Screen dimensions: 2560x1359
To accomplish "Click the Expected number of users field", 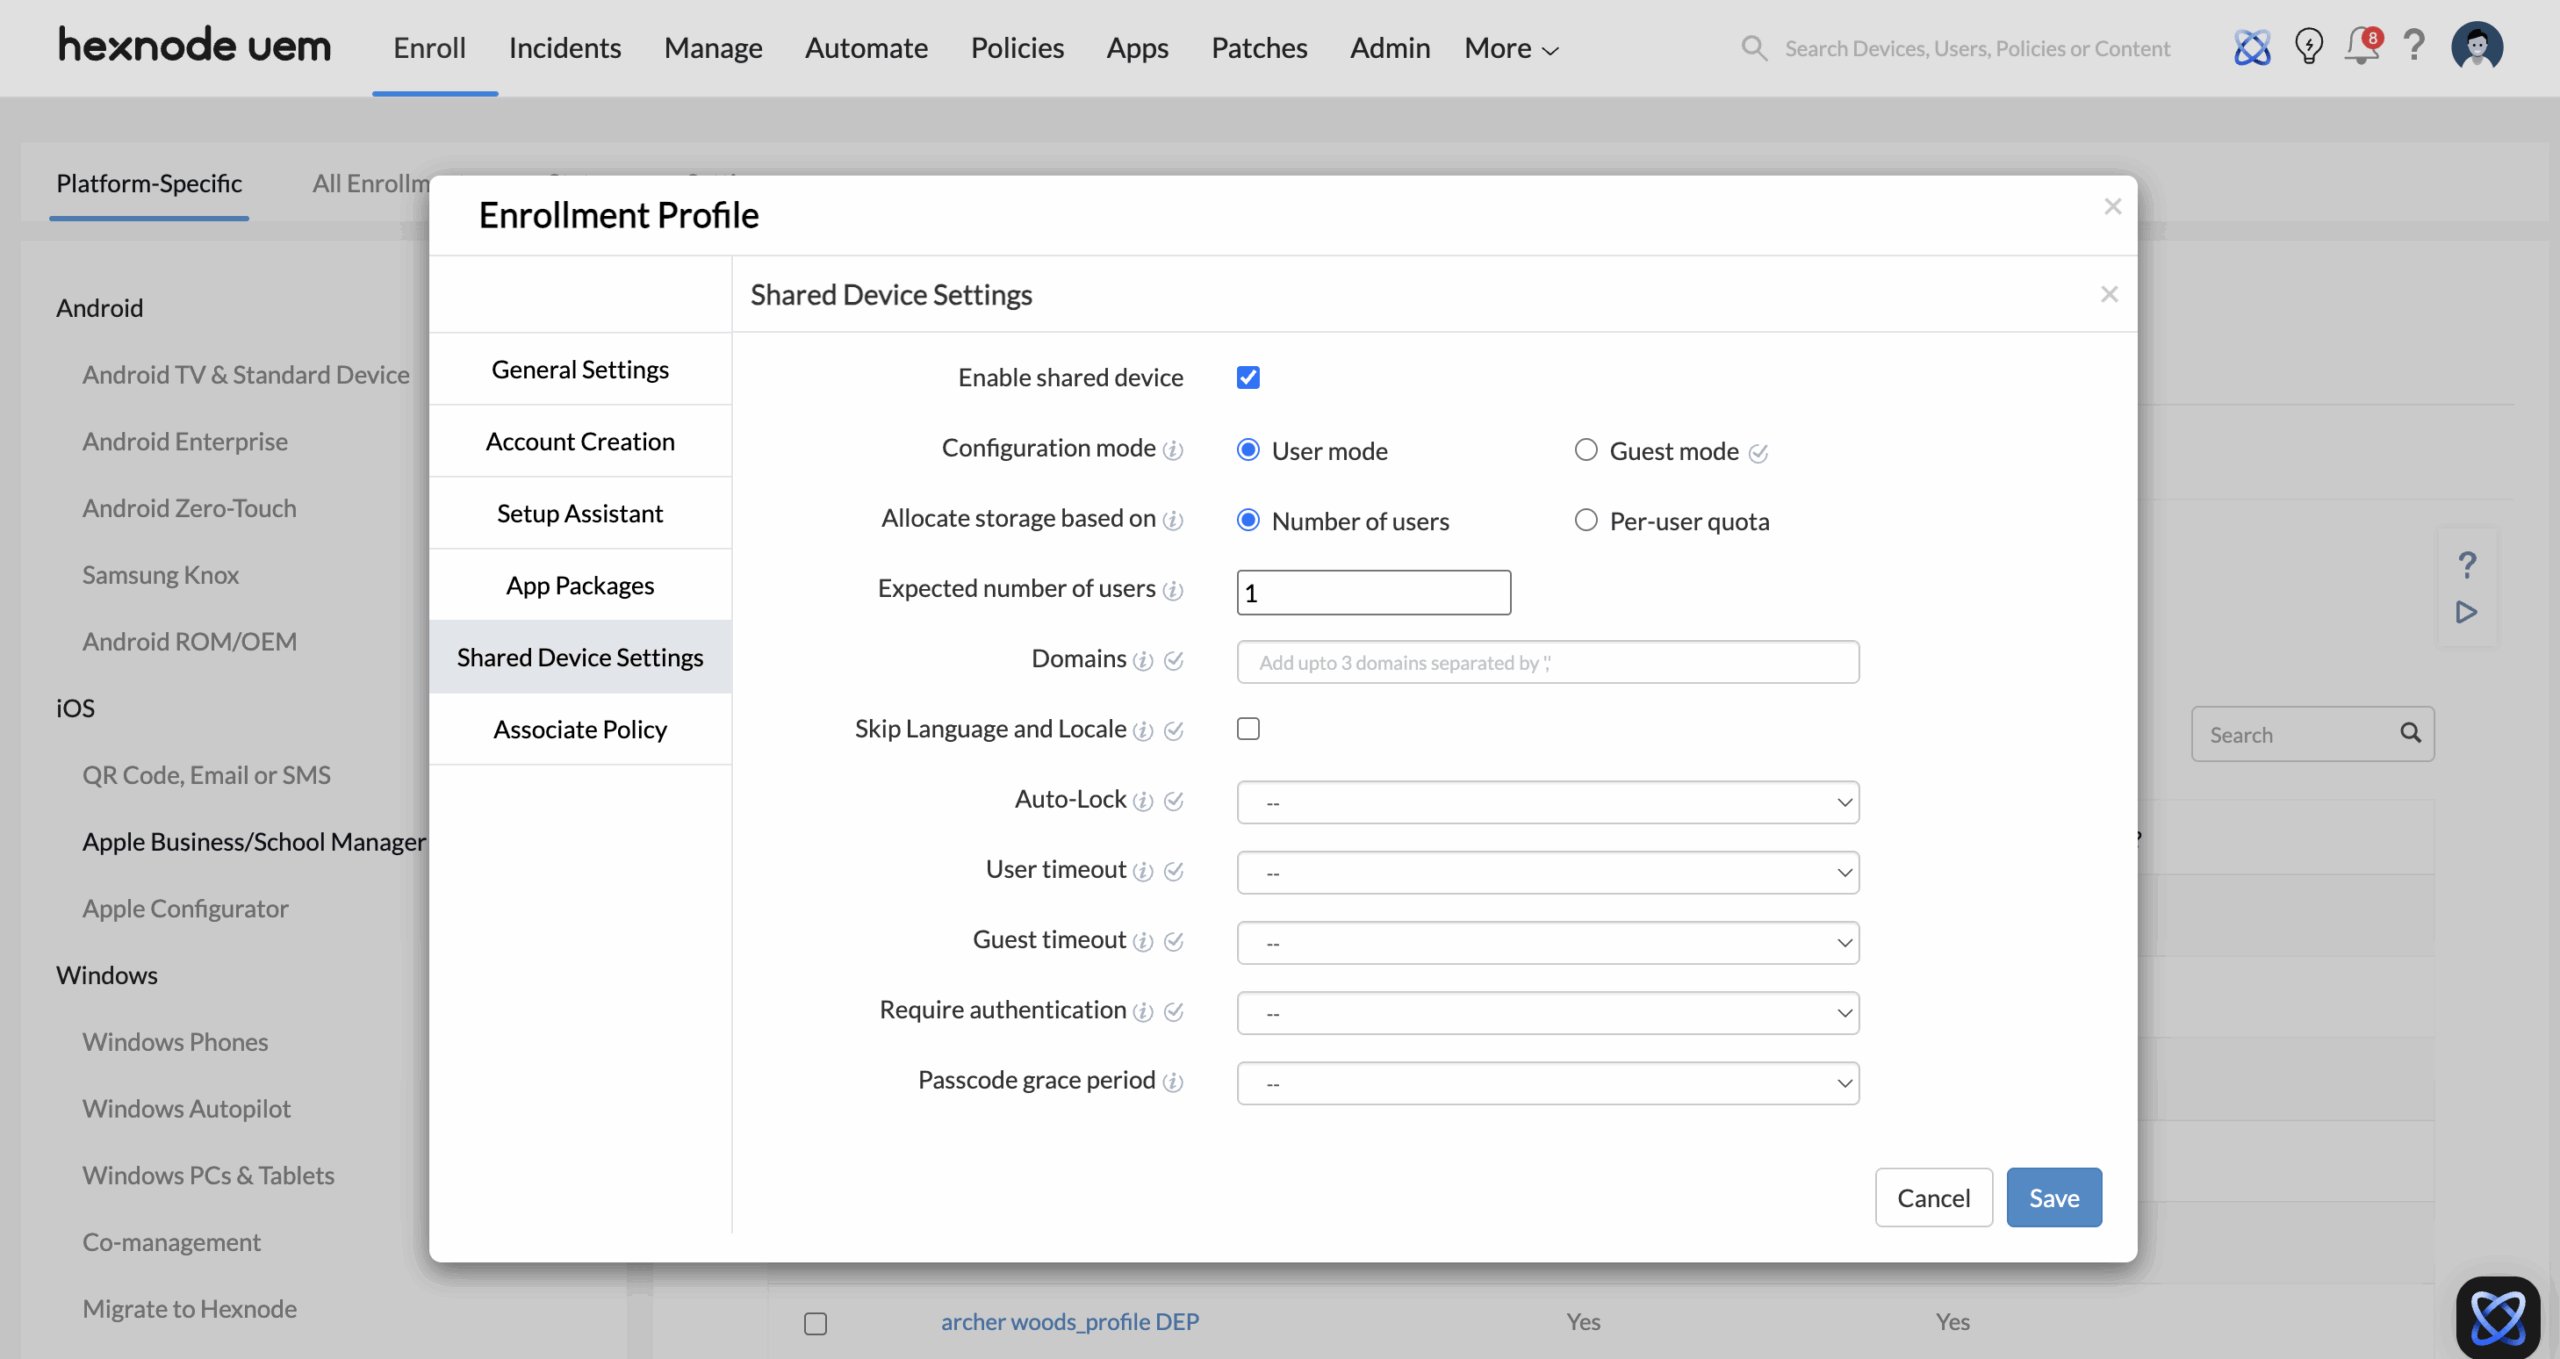I will point(1373,592).
